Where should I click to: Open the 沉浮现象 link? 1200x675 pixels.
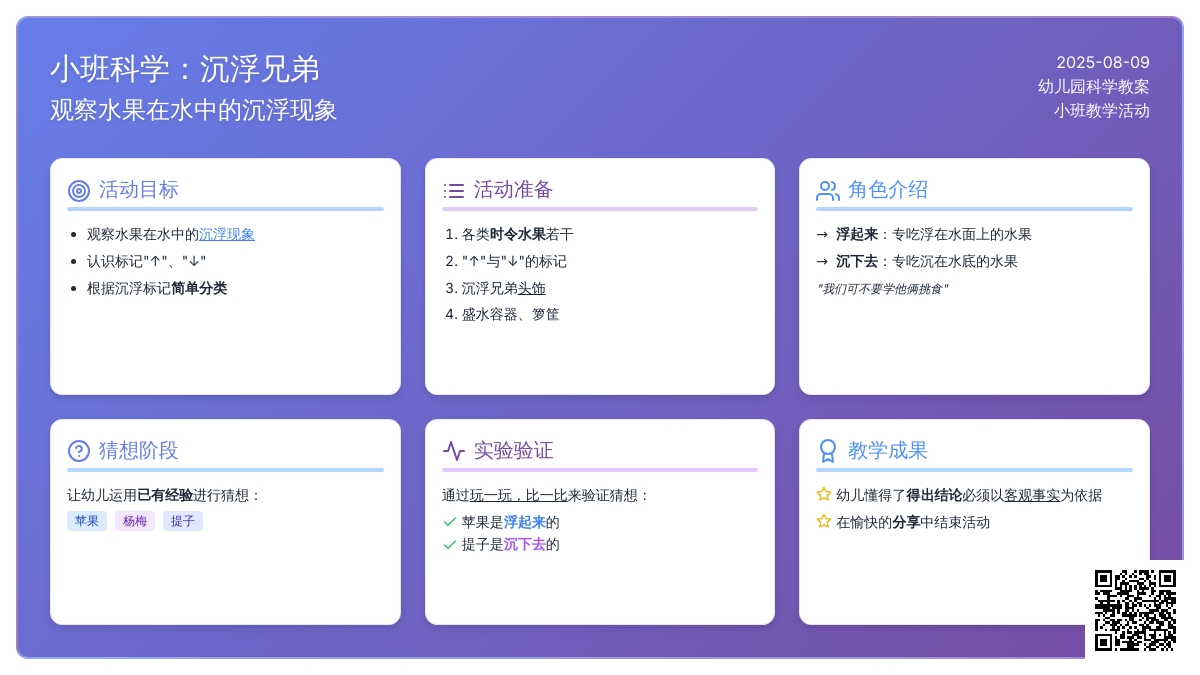[227, 234]
